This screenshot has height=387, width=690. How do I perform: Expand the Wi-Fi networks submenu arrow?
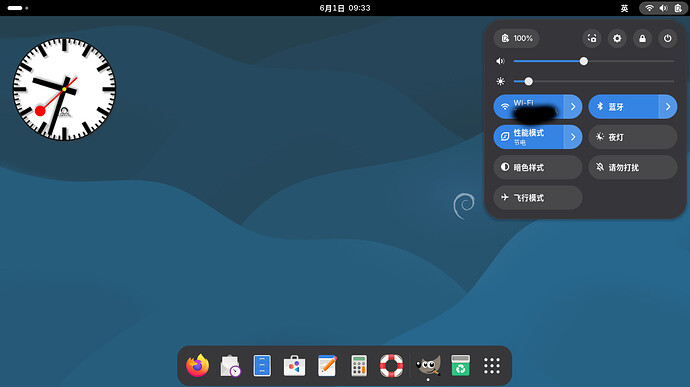click(x=573, y=107)
